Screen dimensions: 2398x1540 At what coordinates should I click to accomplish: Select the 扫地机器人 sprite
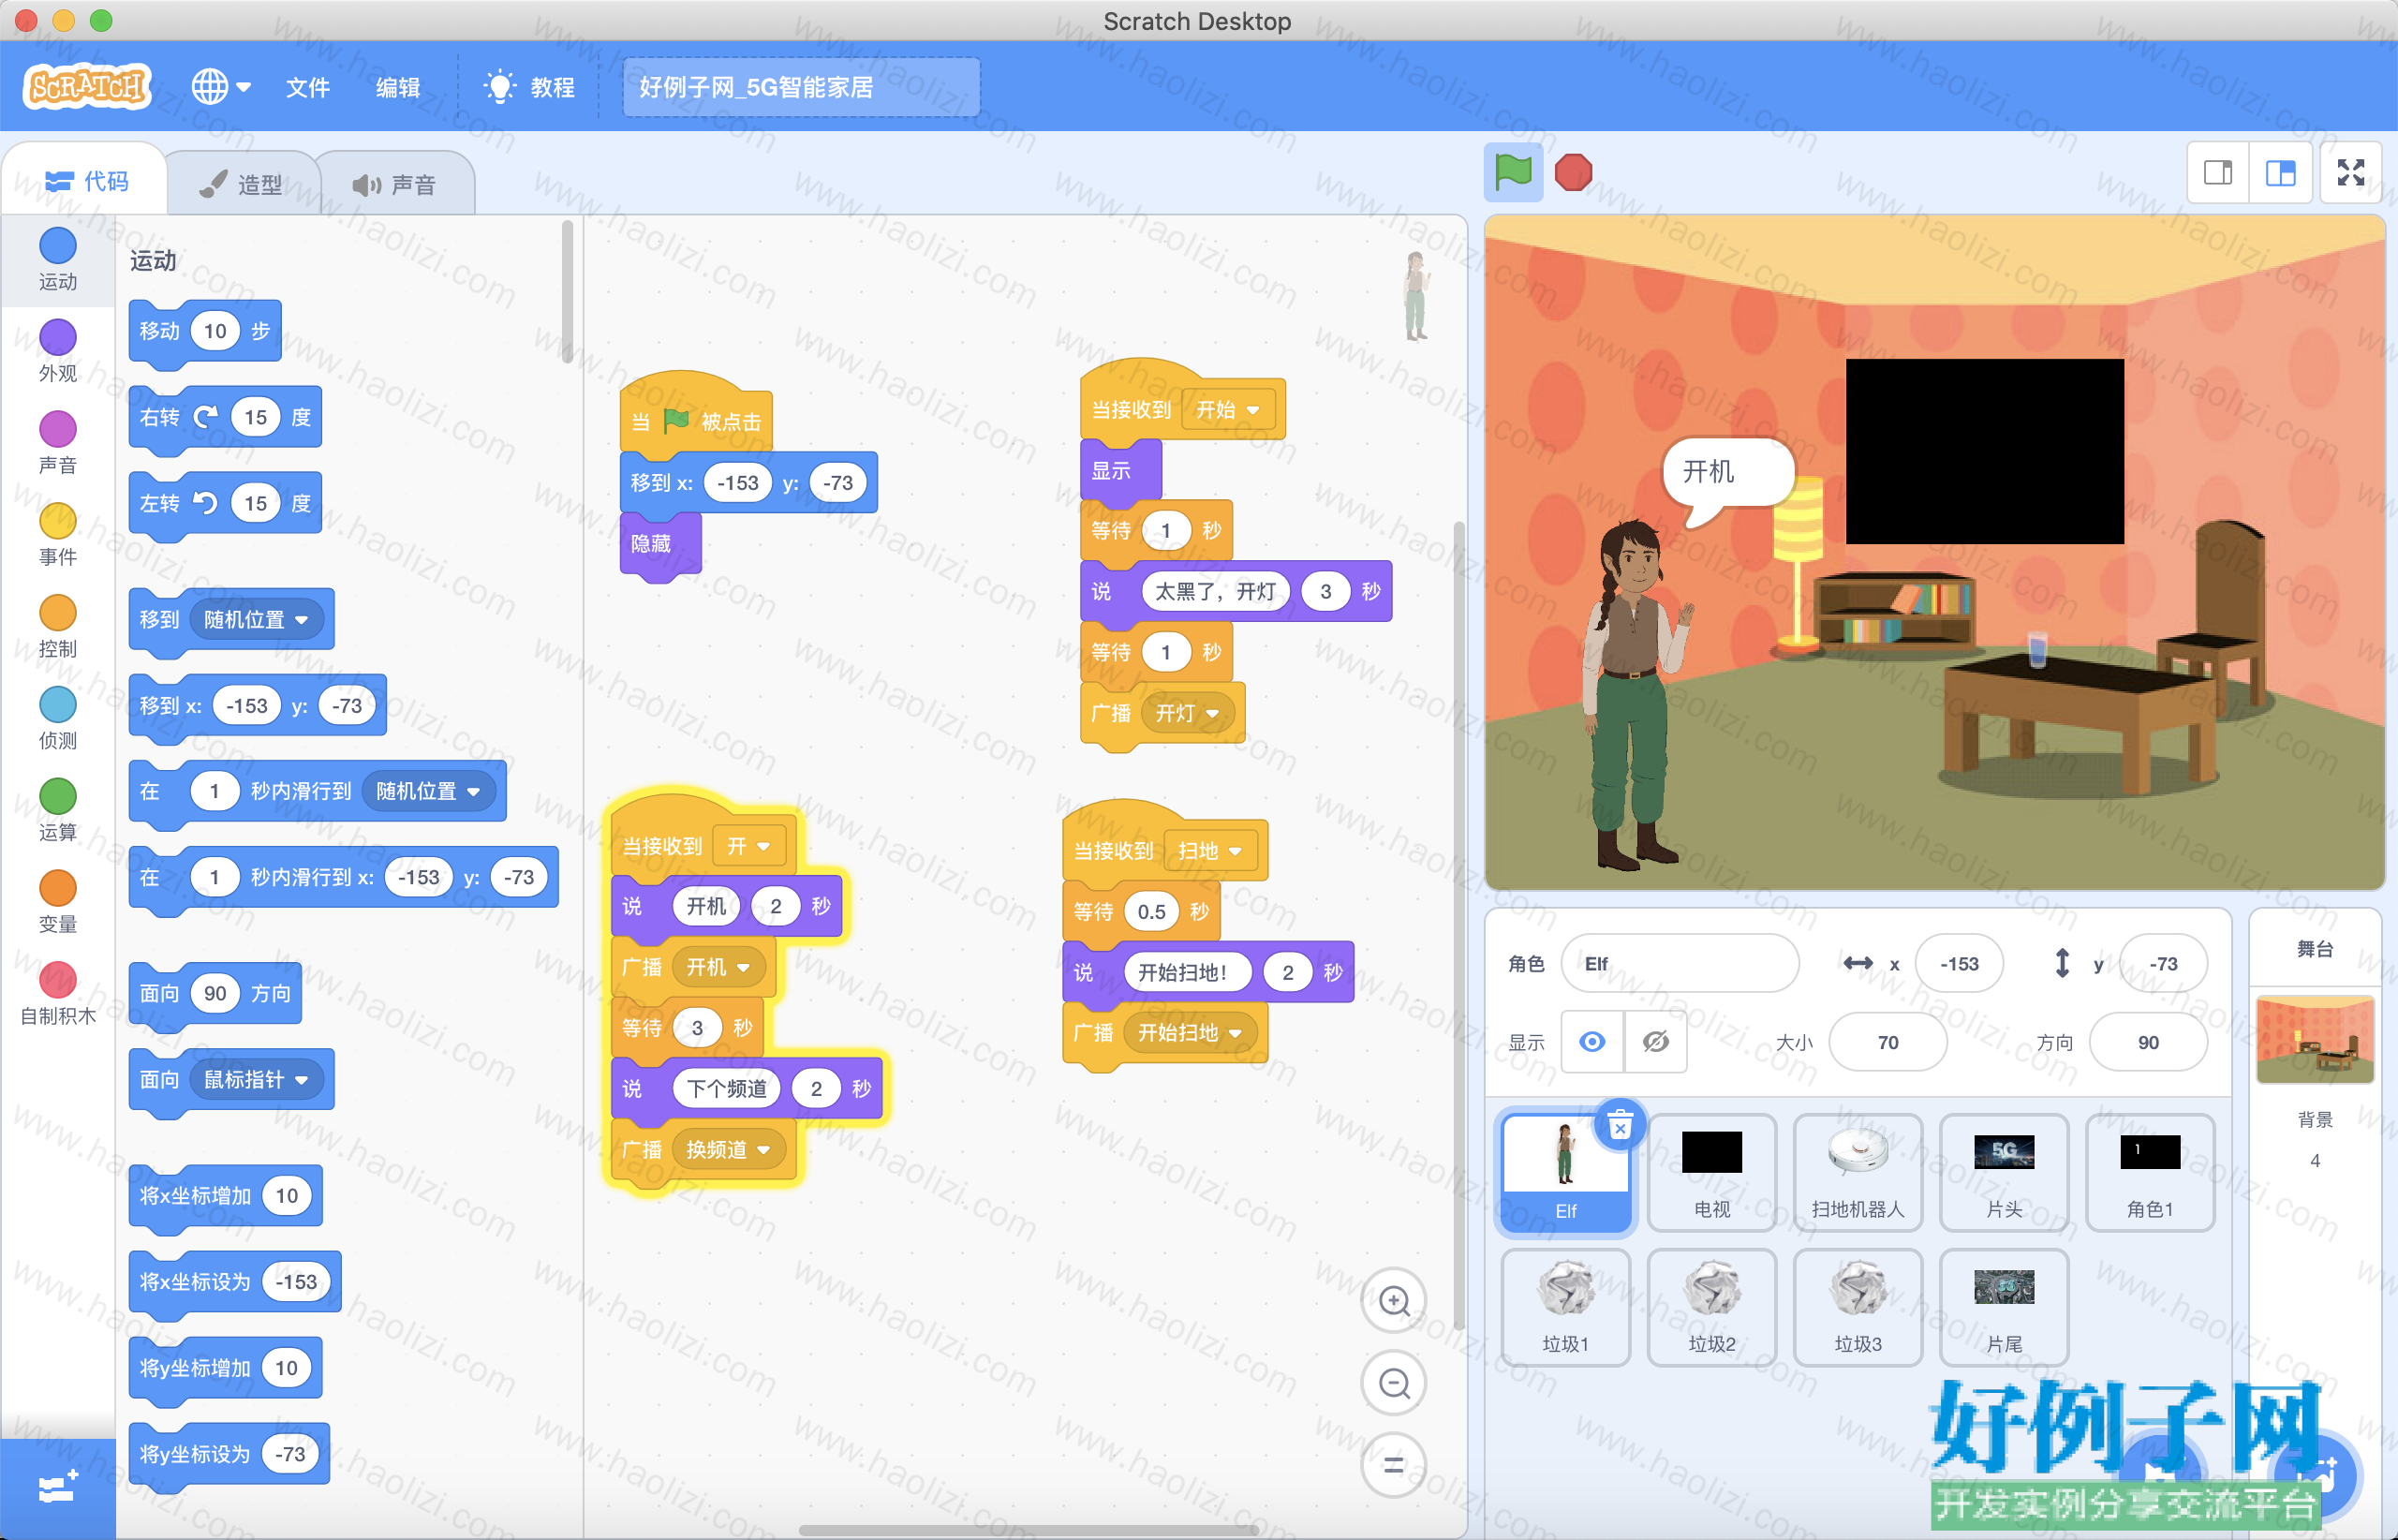[x=1858, y=1172]
